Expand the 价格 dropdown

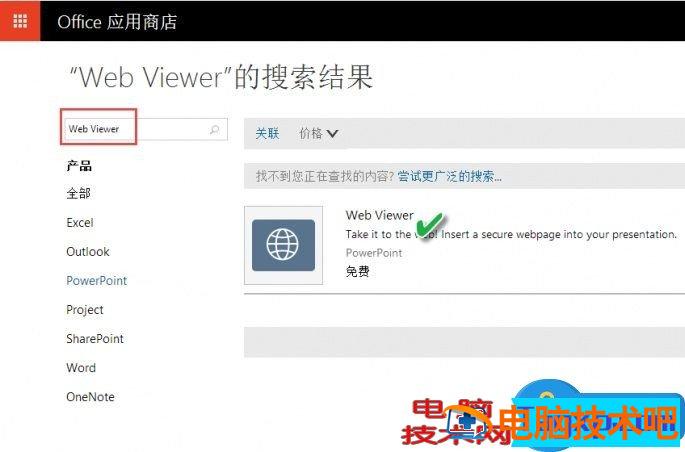(318, 133)
